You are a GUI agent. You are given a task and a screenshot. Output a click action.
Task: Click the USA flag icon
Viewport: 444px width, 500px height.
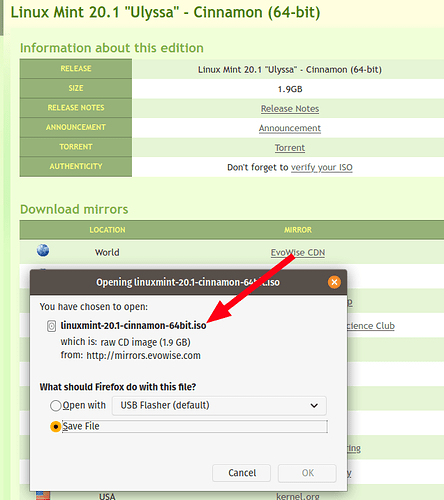coord(43,495)
